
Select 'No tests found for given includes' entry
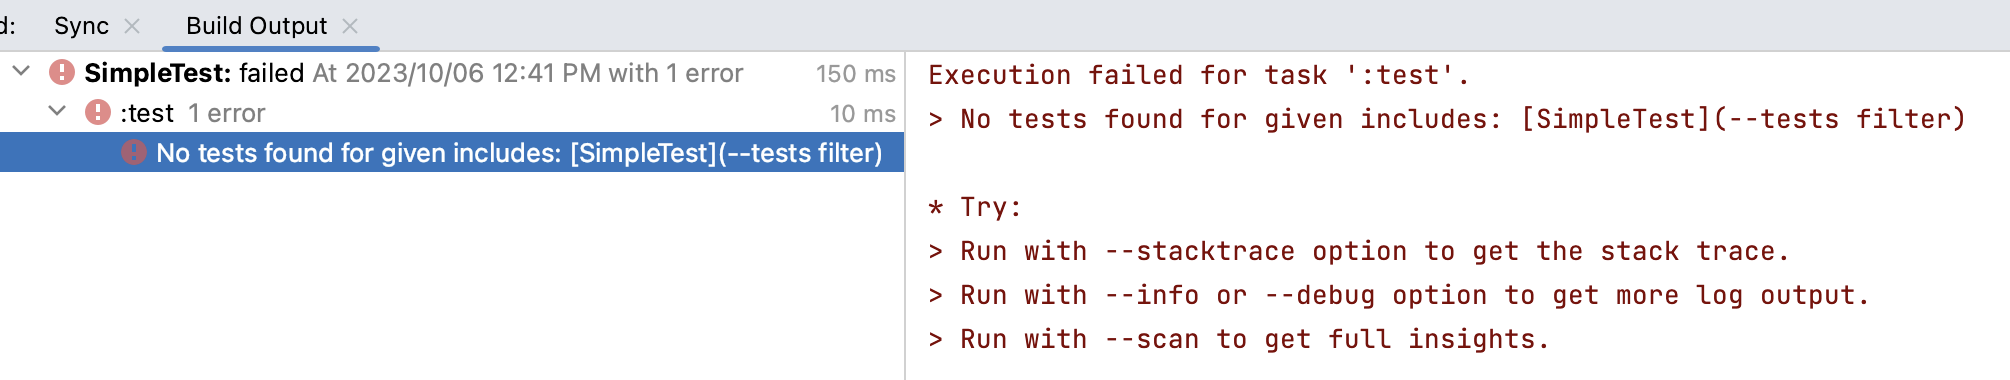pyautogui.click(x=452, y=153)
